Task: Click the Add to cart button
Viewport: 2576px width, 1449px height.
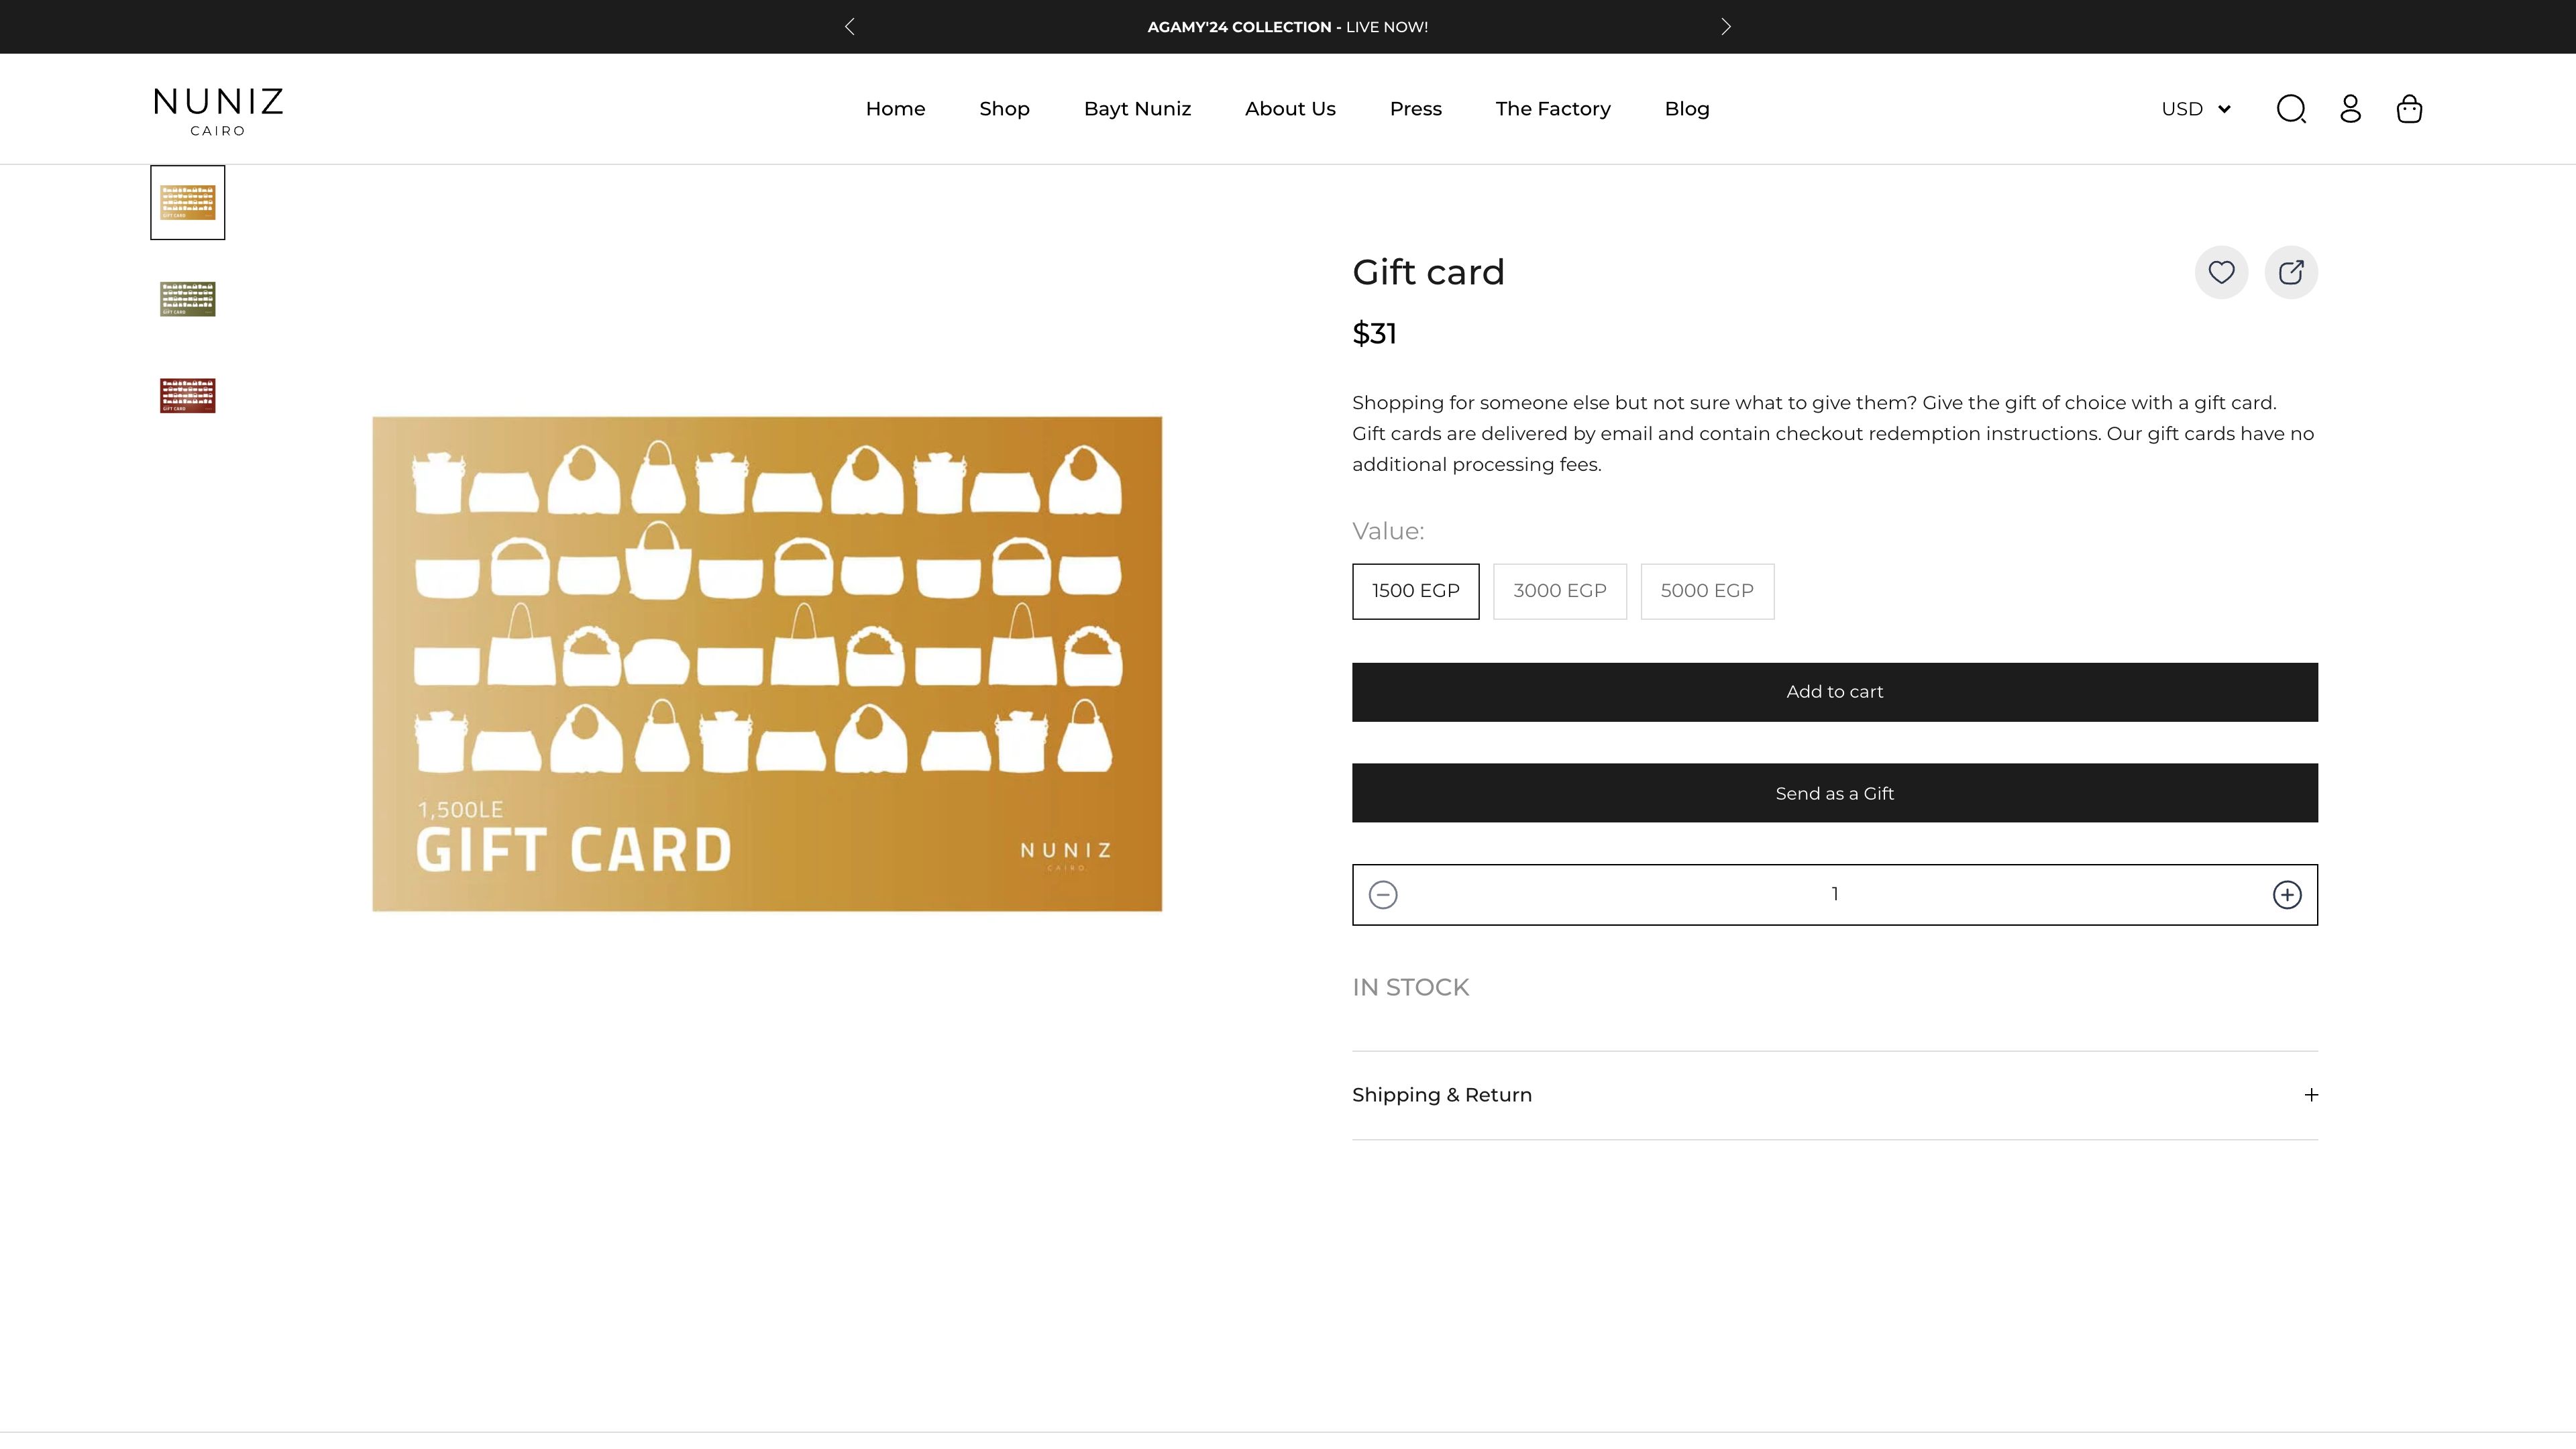Action: tap(1833, 691)
